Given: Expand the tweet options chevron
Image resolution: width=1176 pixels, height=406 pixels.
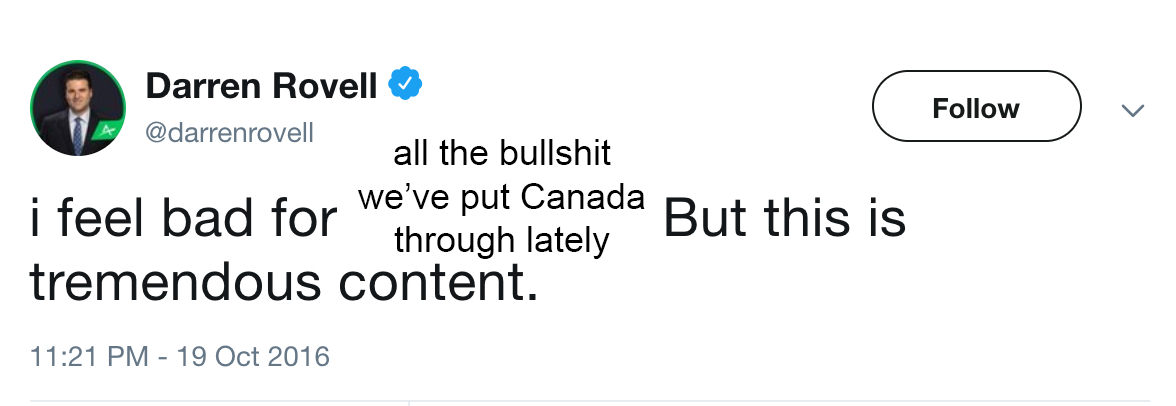Looking at the screenshot, I should pyautogui.click(x=1132, y=110).
